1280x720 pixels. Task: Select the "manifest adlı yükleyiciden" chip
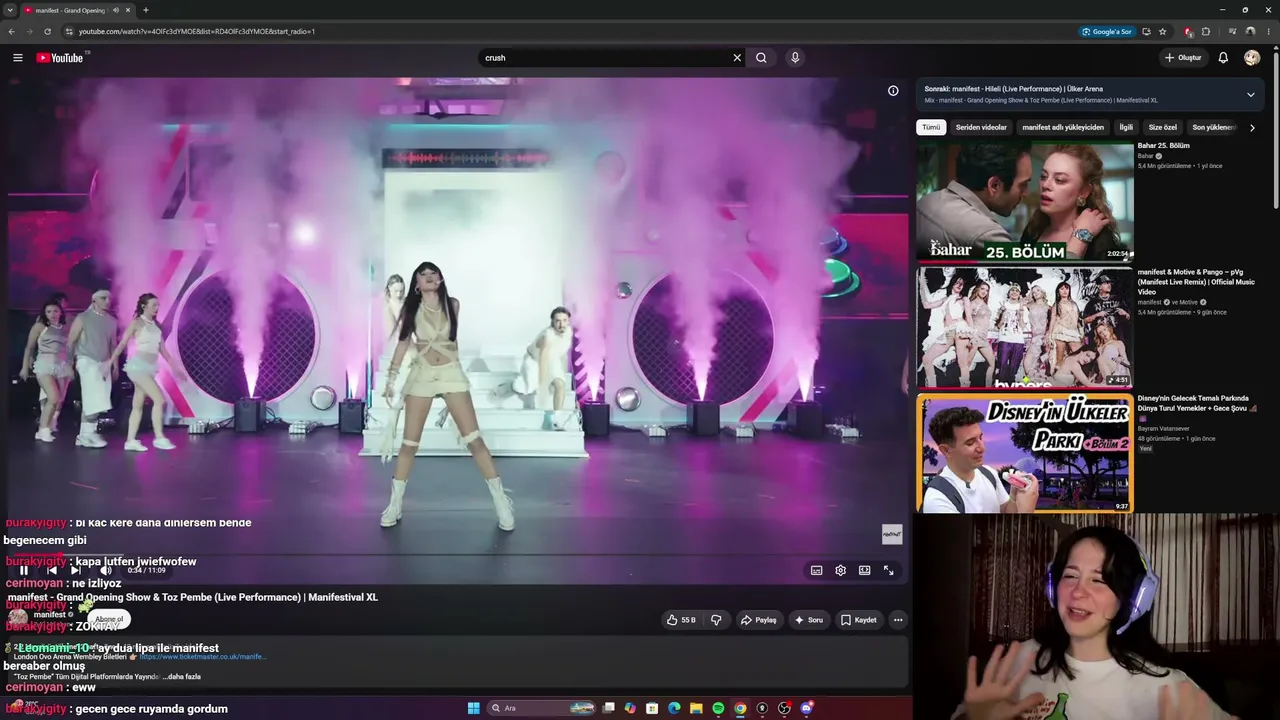tap(1063, 128)
